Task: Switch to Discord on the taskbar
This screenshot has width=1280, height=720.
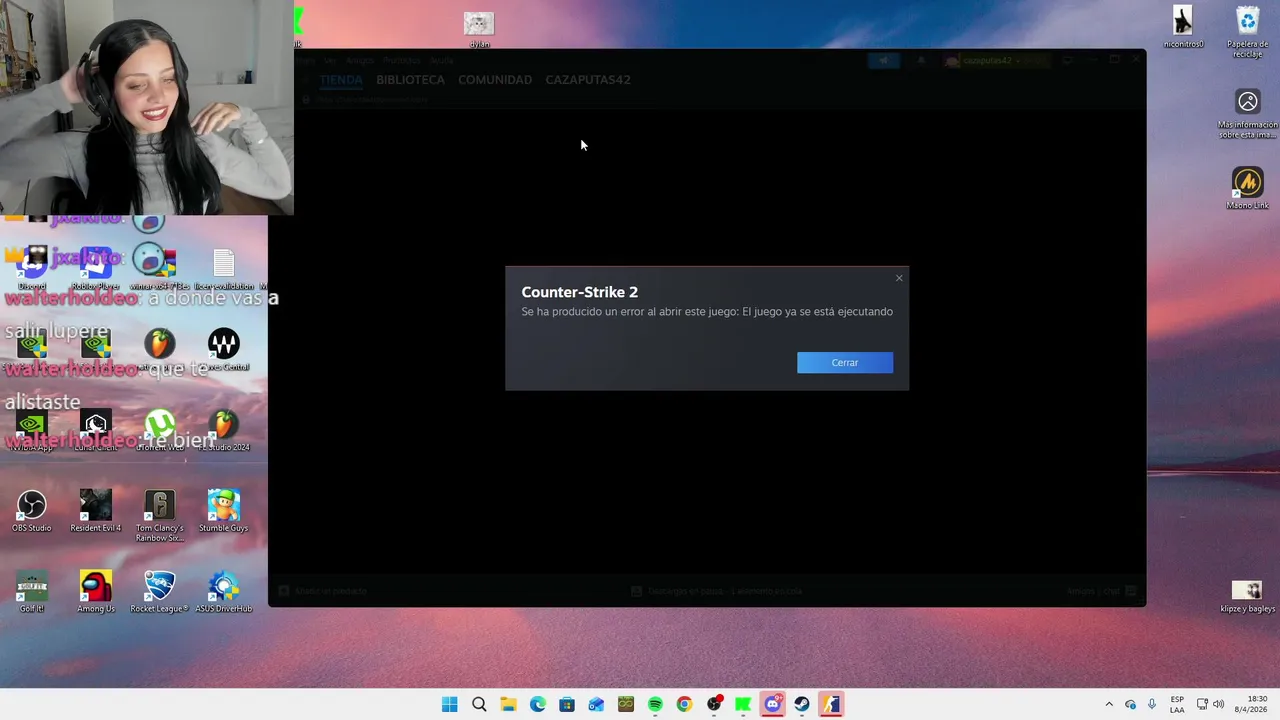Action: pyautogui.click(x=772, y=704)
